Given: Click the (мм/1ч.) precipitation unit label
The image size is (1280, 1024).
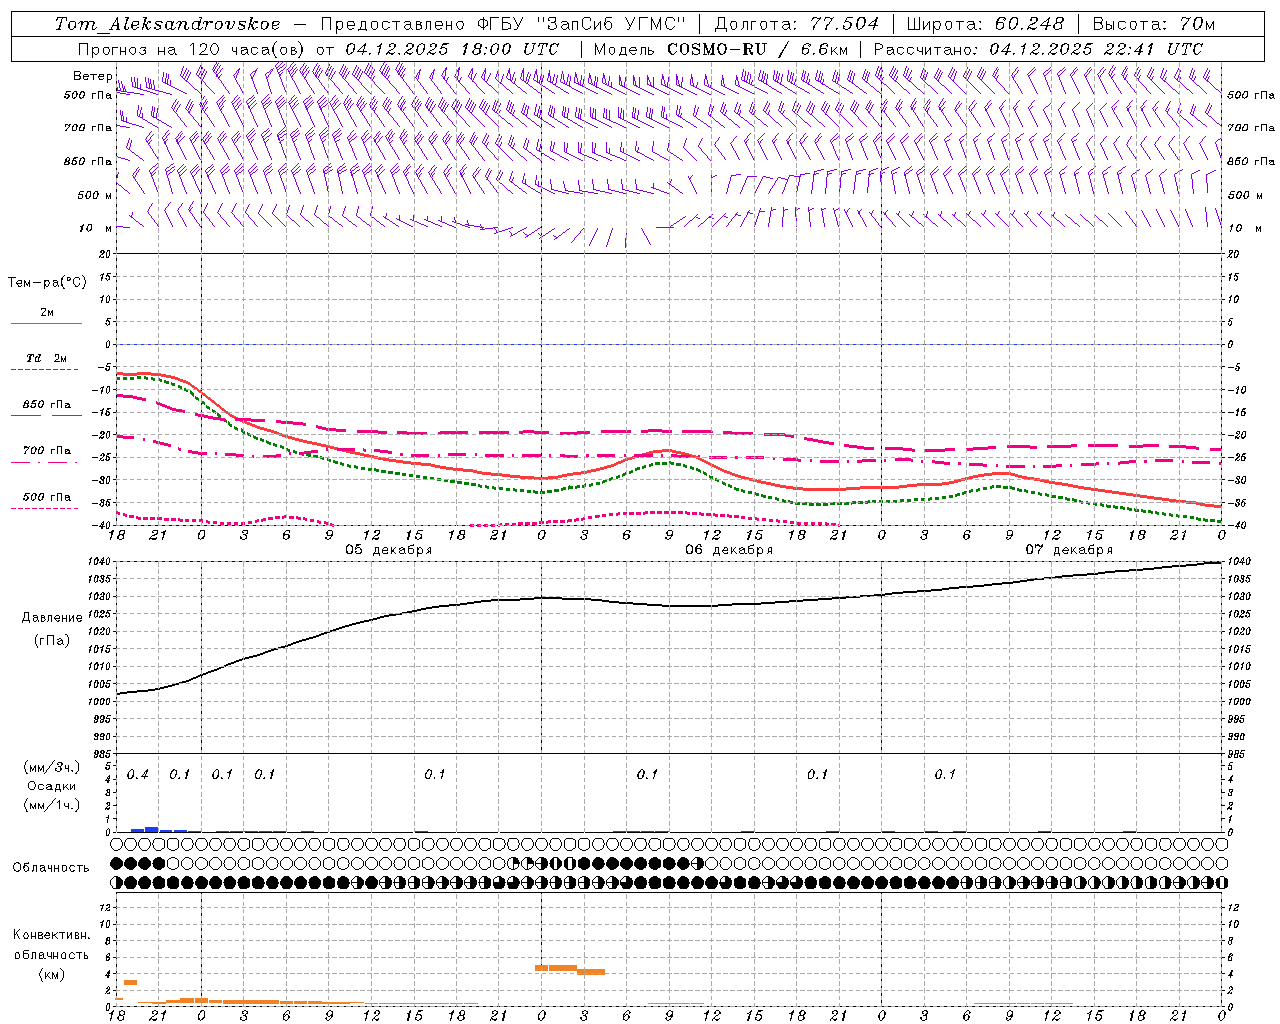Looking at the screenshot, I should [x=52, y=805].
